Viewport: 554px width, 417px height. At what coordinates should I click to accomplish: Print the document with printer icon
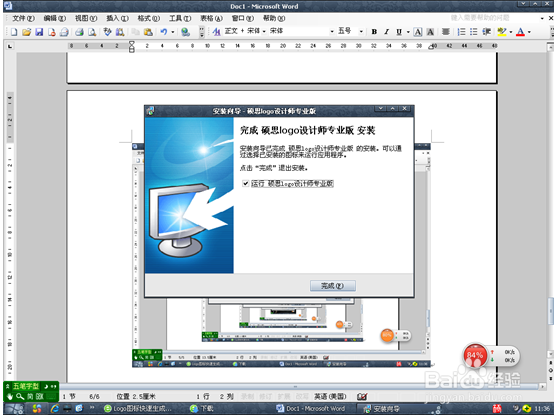79,32
